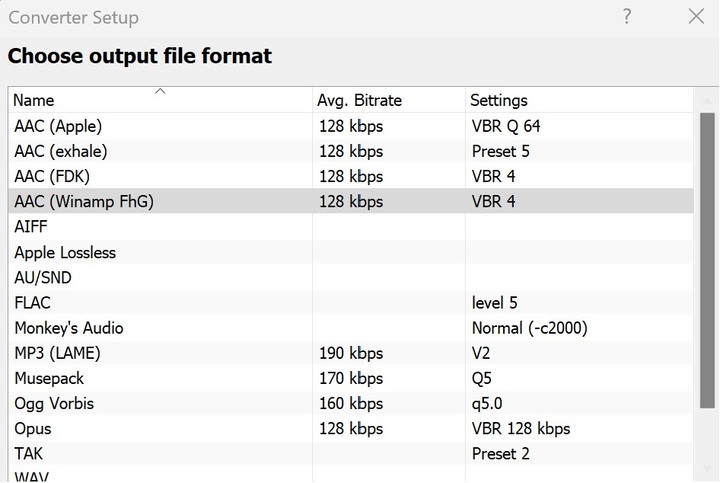This screenshot has width=720, height=483.
Task: Select the Ogg Vorbis format row
Action: coord(351,404)
